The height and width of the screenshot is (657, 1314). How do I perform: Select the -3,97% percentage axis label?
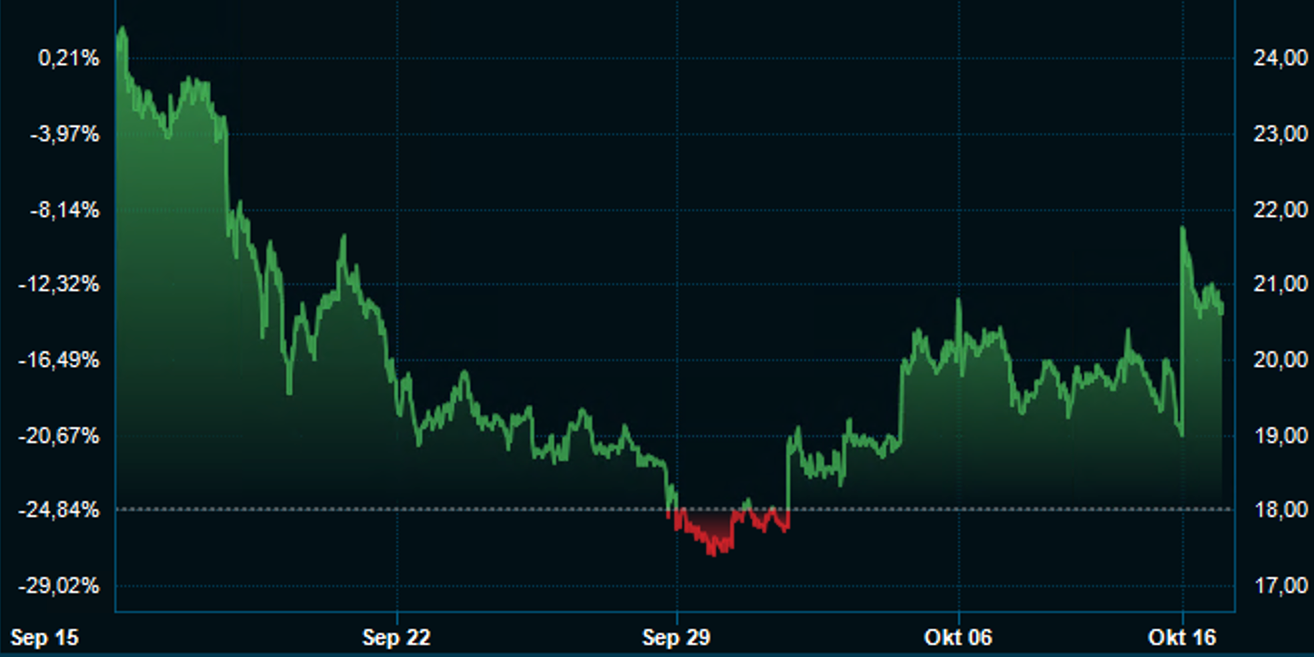(66, 134)
